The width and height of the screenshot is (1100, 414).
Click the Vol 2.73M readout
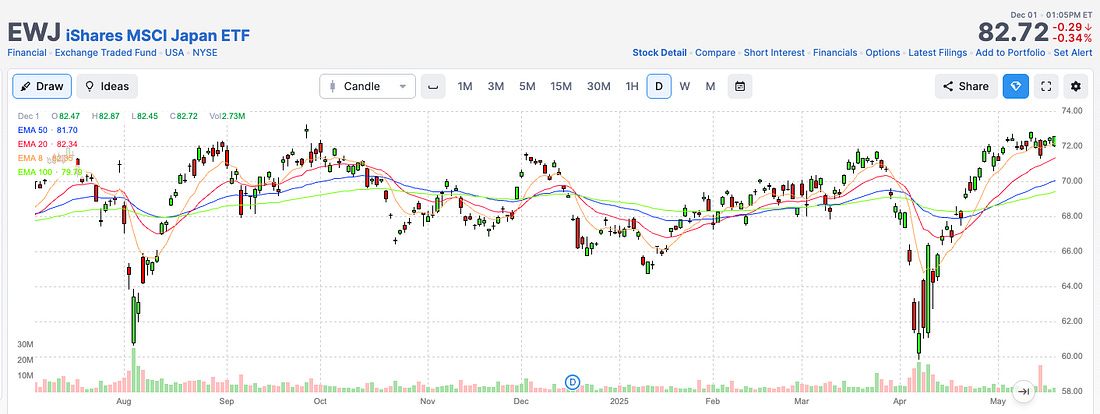[227, 116]
